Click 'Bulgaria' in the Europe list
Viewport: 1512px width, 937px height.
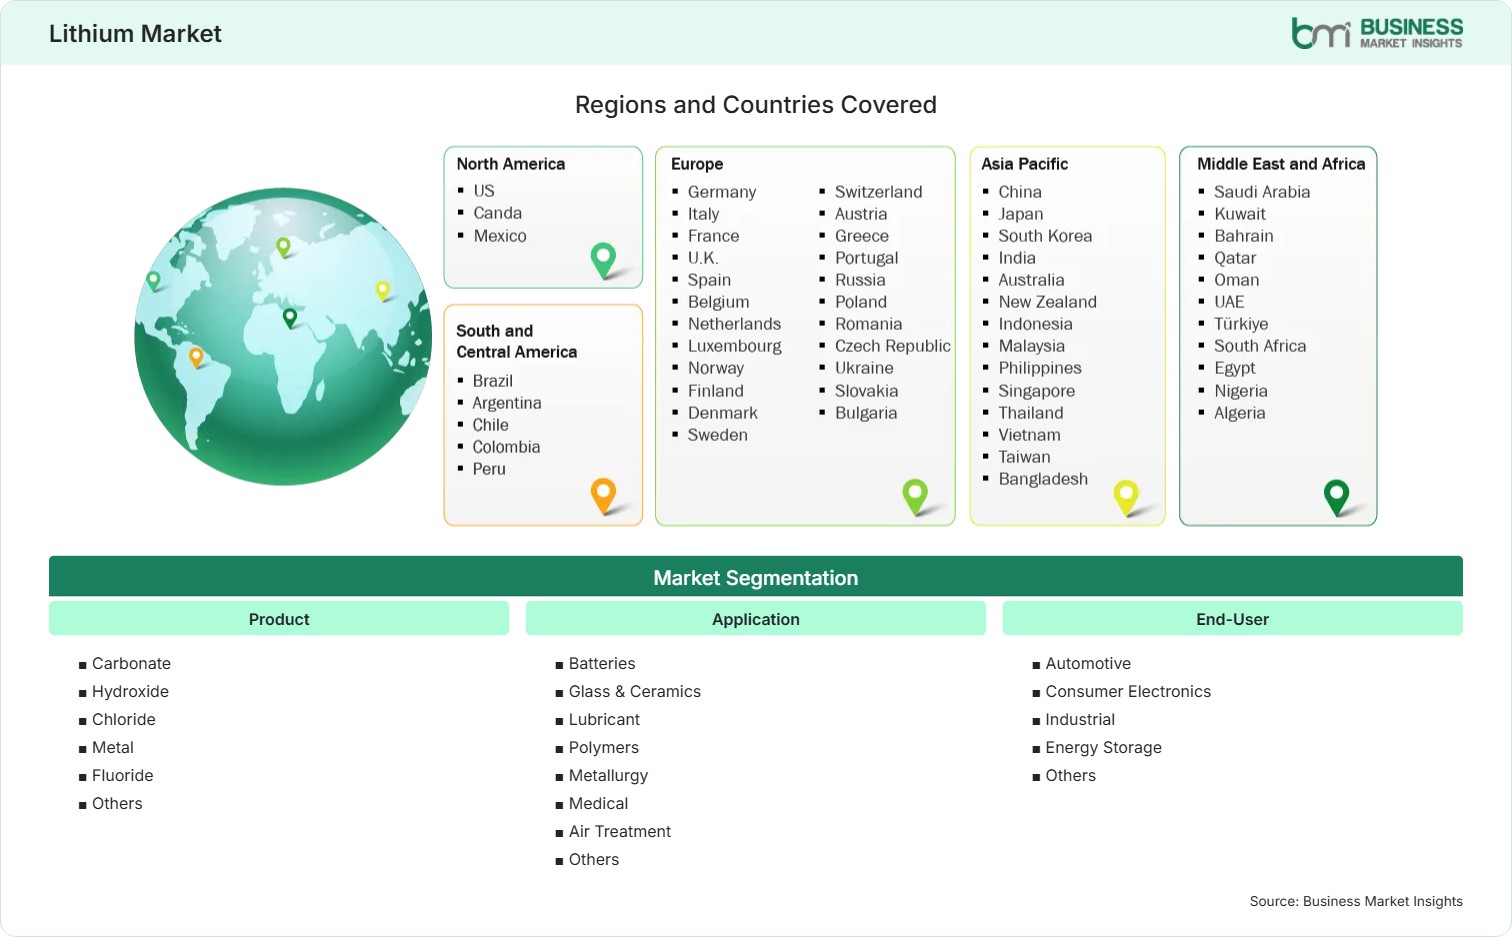click(866, 413)
